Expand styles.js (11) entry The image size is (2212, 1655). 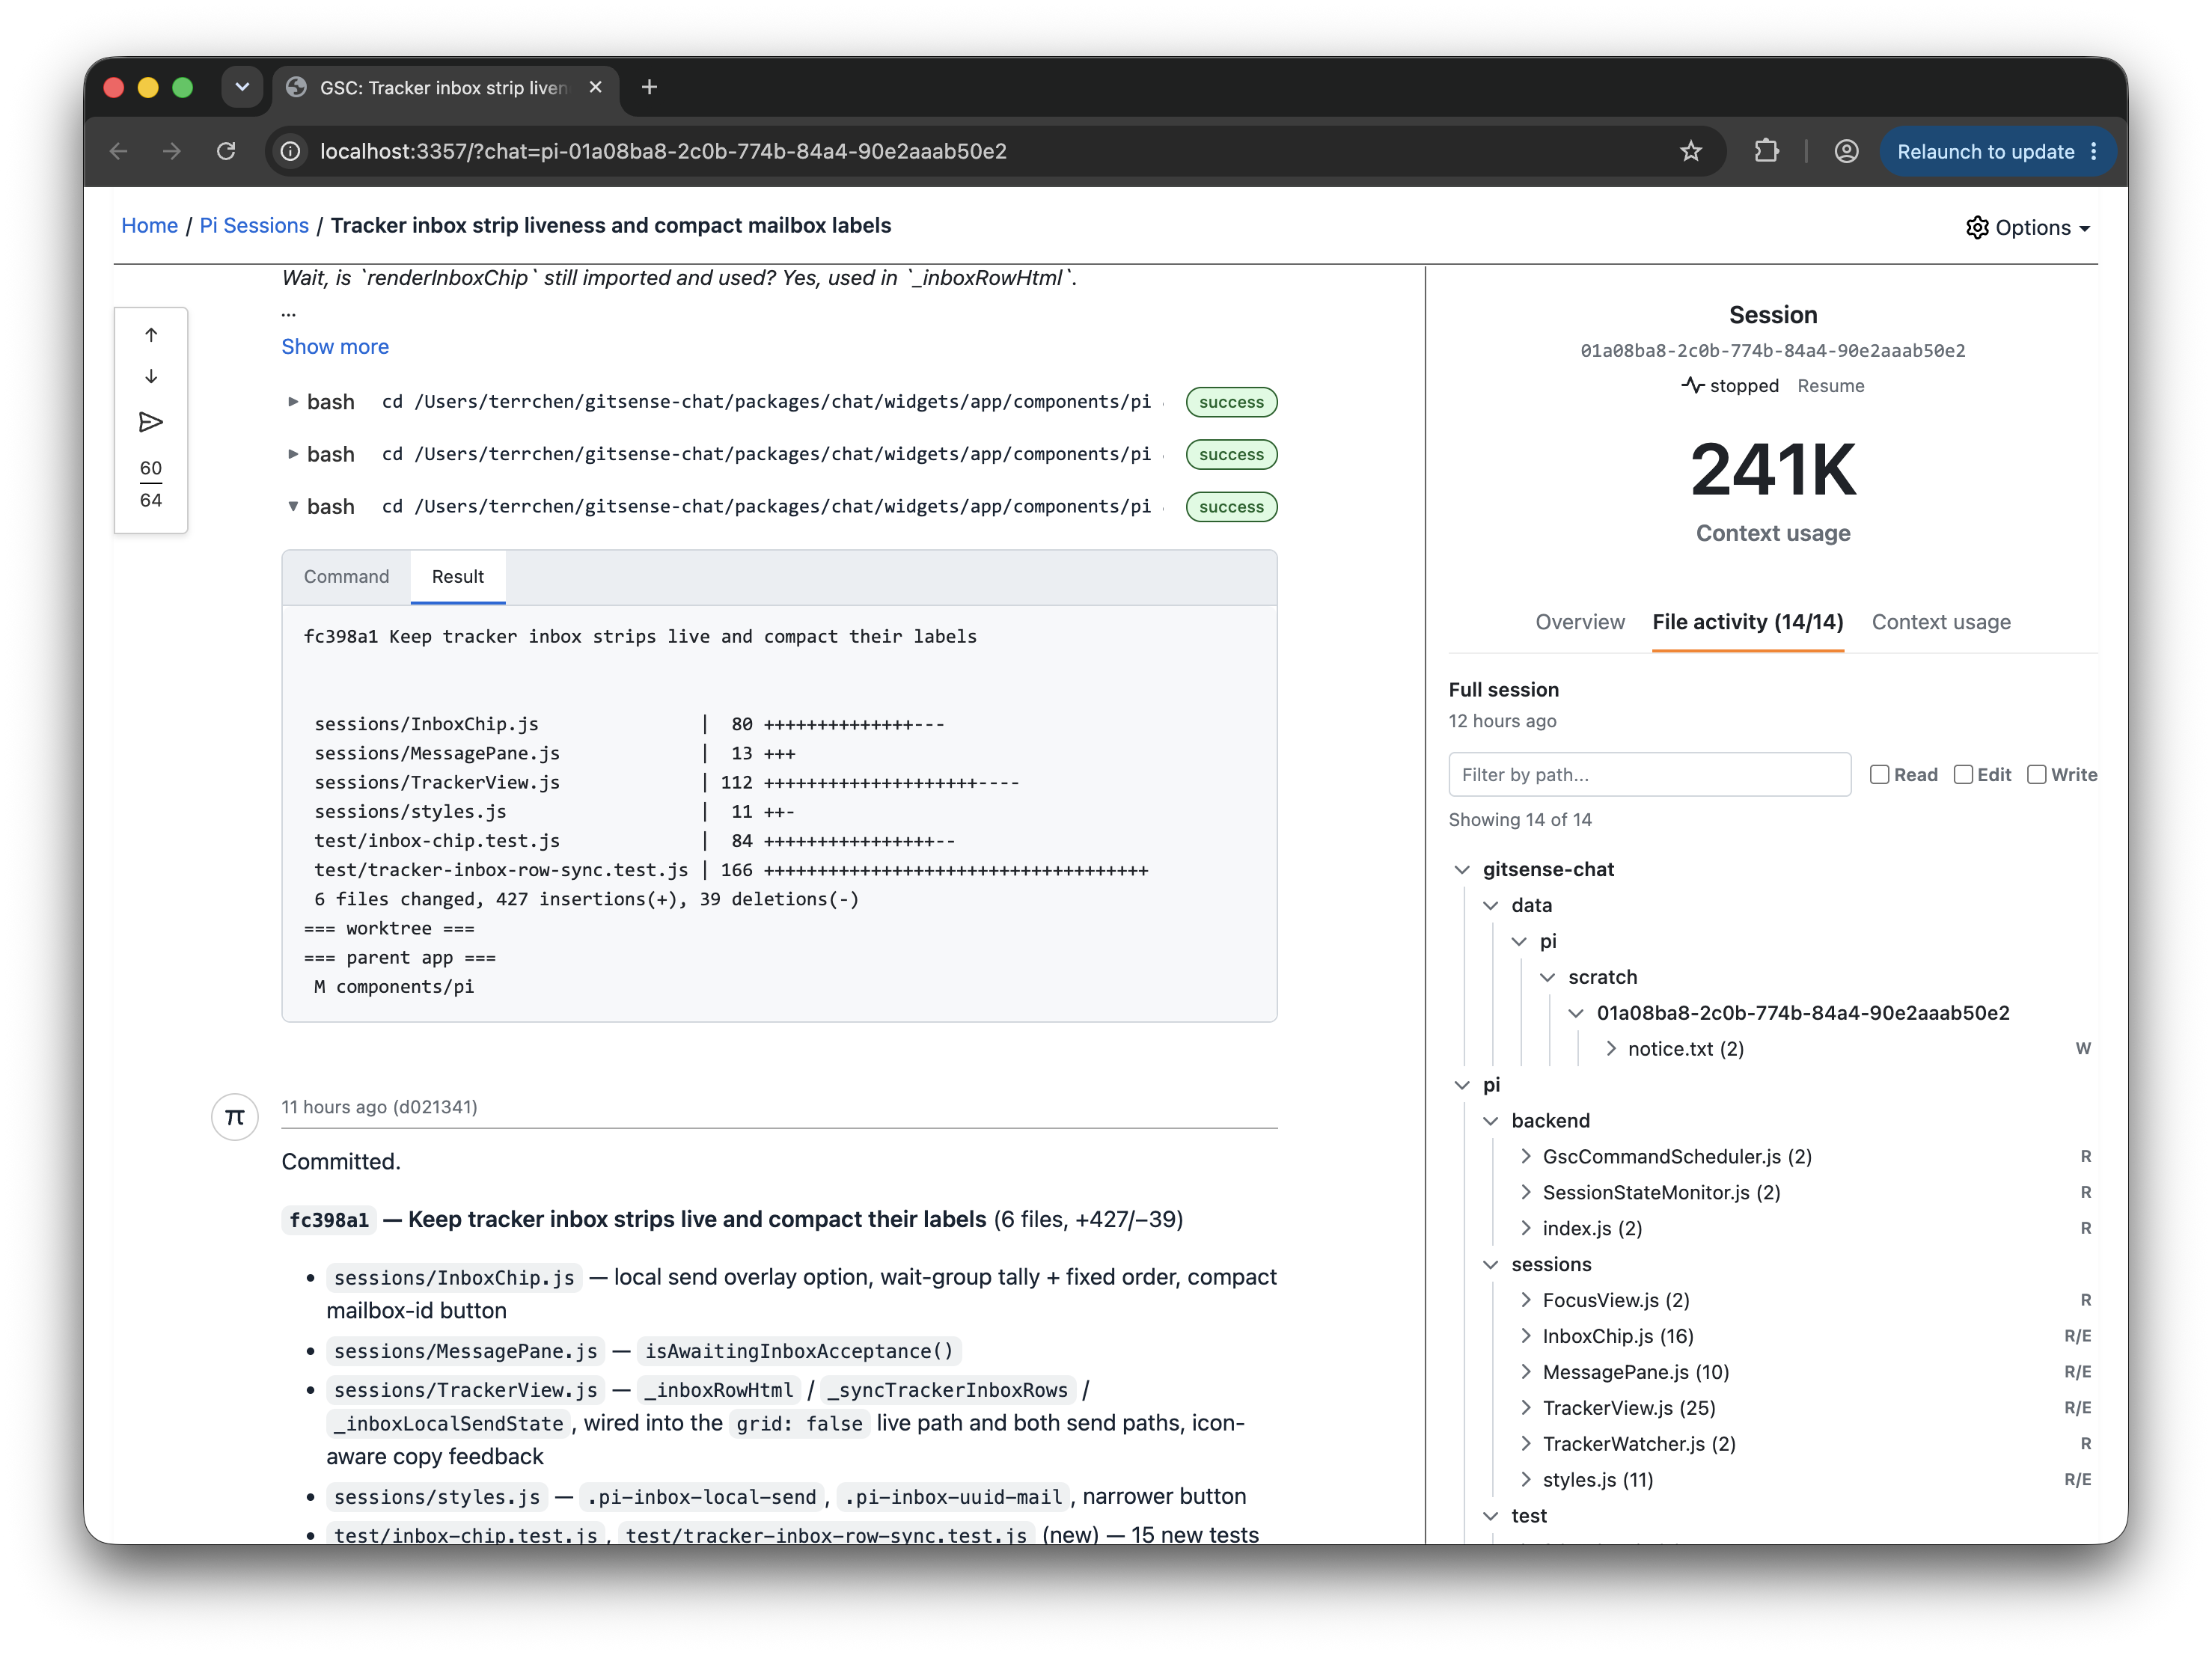point(1525,1479)
